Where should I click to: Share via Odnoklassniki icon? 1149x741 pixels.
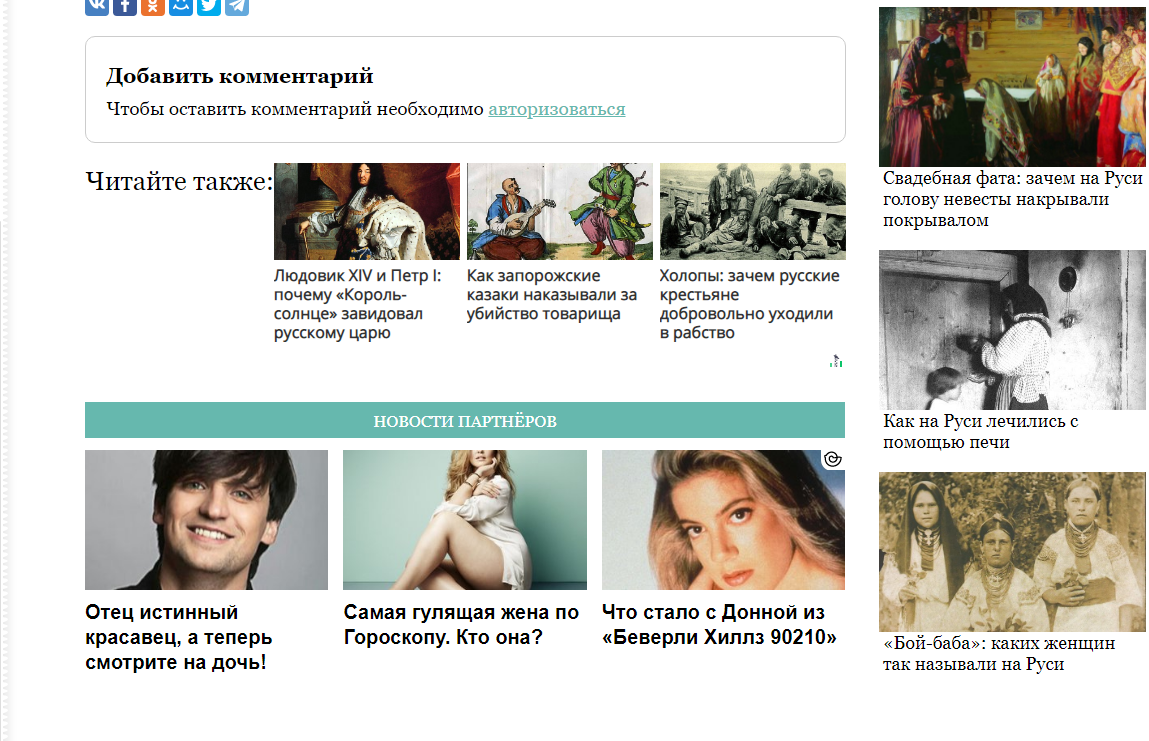(x=152, y=6)
